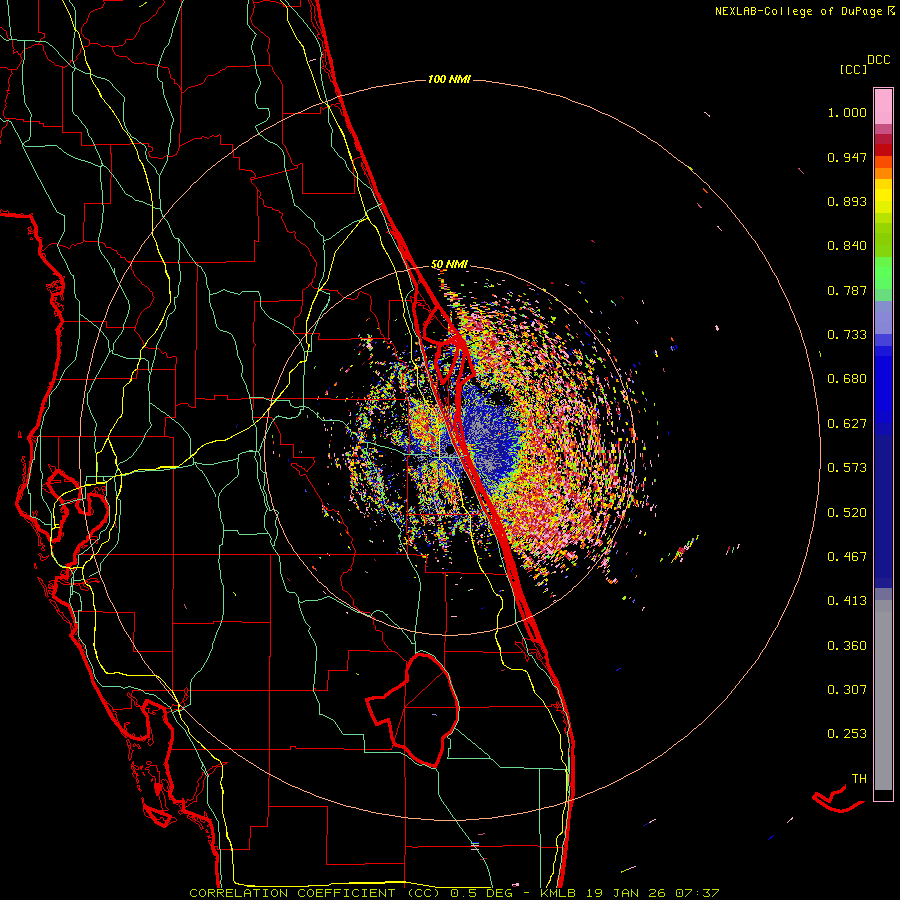Click the NEXLAB-College of DuPage title text

(x=798, y=11)
